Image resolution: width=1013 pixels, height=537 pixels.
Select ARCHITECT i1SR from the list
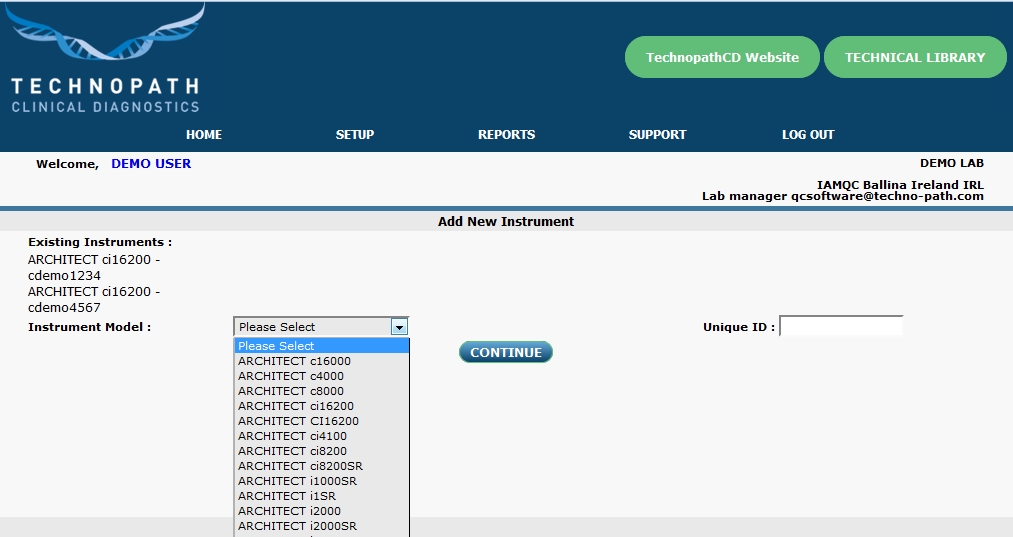321,496
